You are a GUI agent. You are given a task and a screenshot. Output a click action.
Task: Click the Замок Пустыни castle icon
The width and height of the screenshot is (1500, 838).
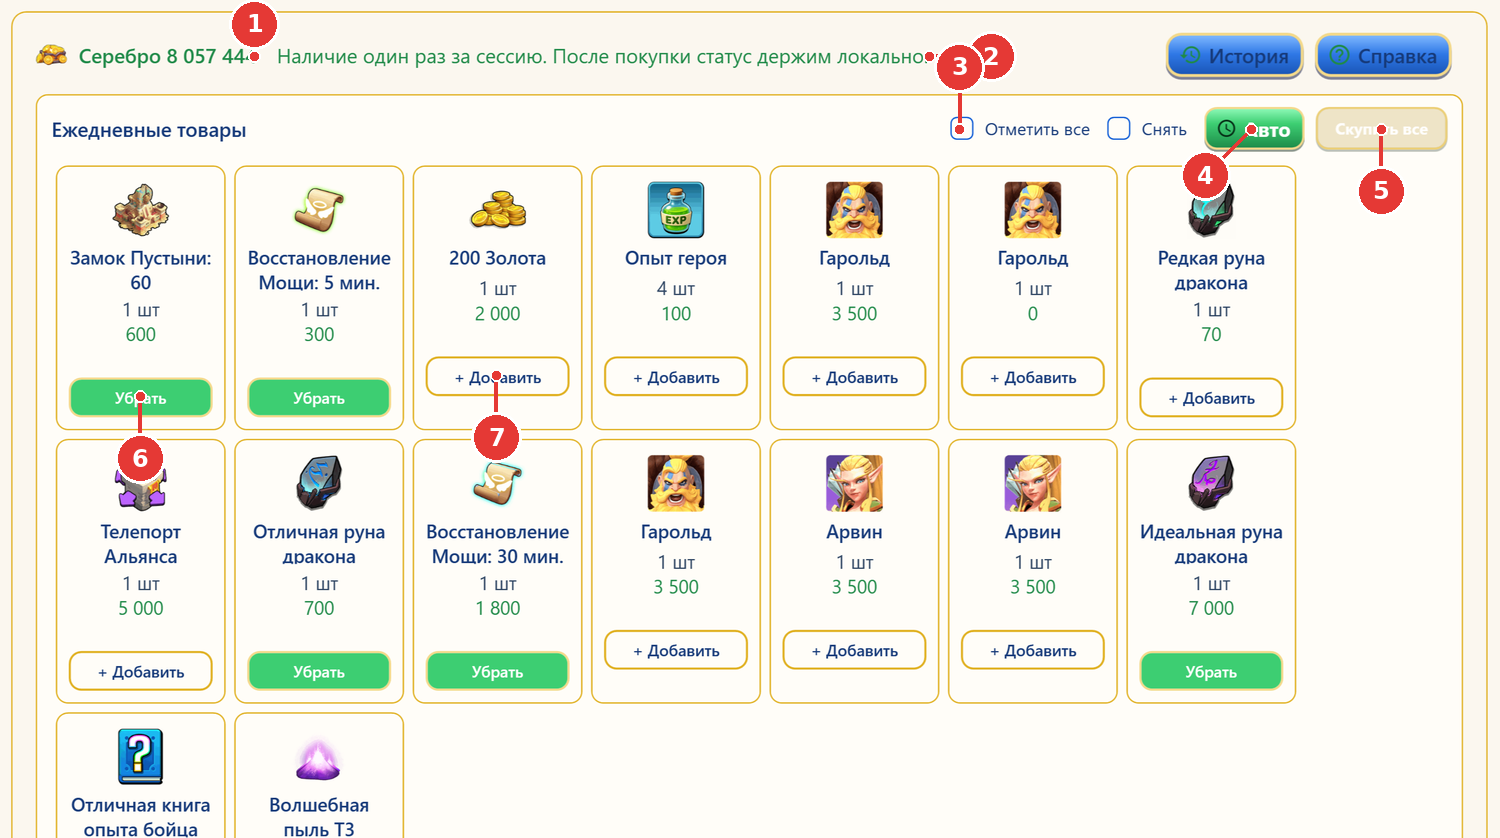point(140,210)
